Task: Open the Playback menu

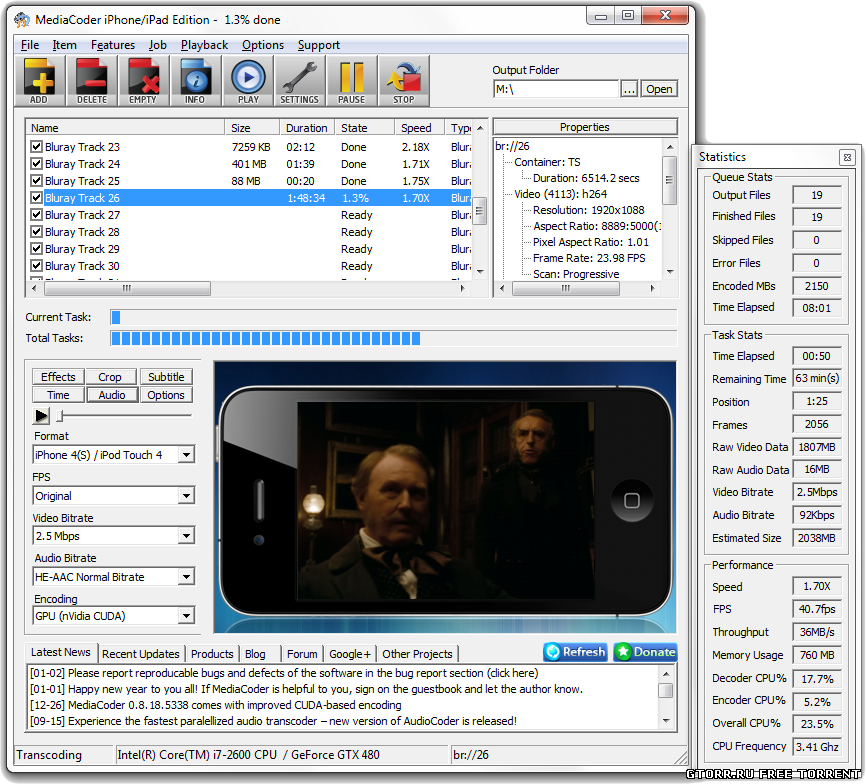Action: click(x=204, y=45)
